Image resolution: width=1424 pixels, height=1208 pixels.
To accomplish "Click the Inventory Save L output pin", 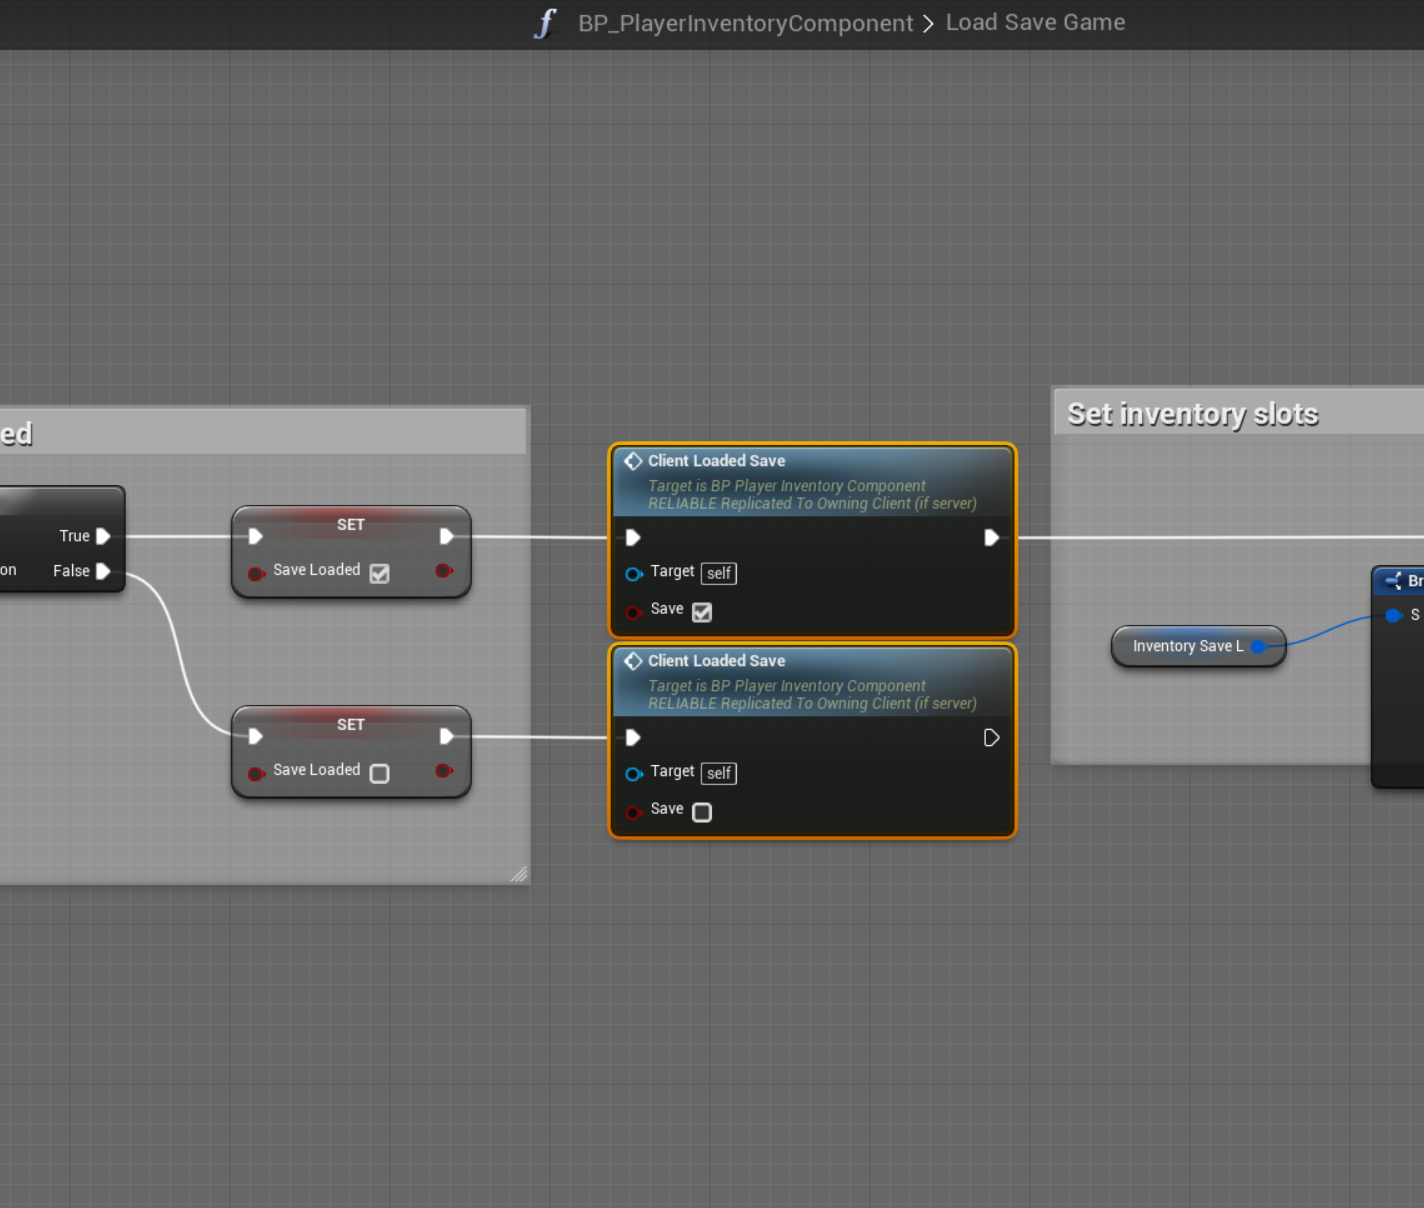I will (1258, 647).
